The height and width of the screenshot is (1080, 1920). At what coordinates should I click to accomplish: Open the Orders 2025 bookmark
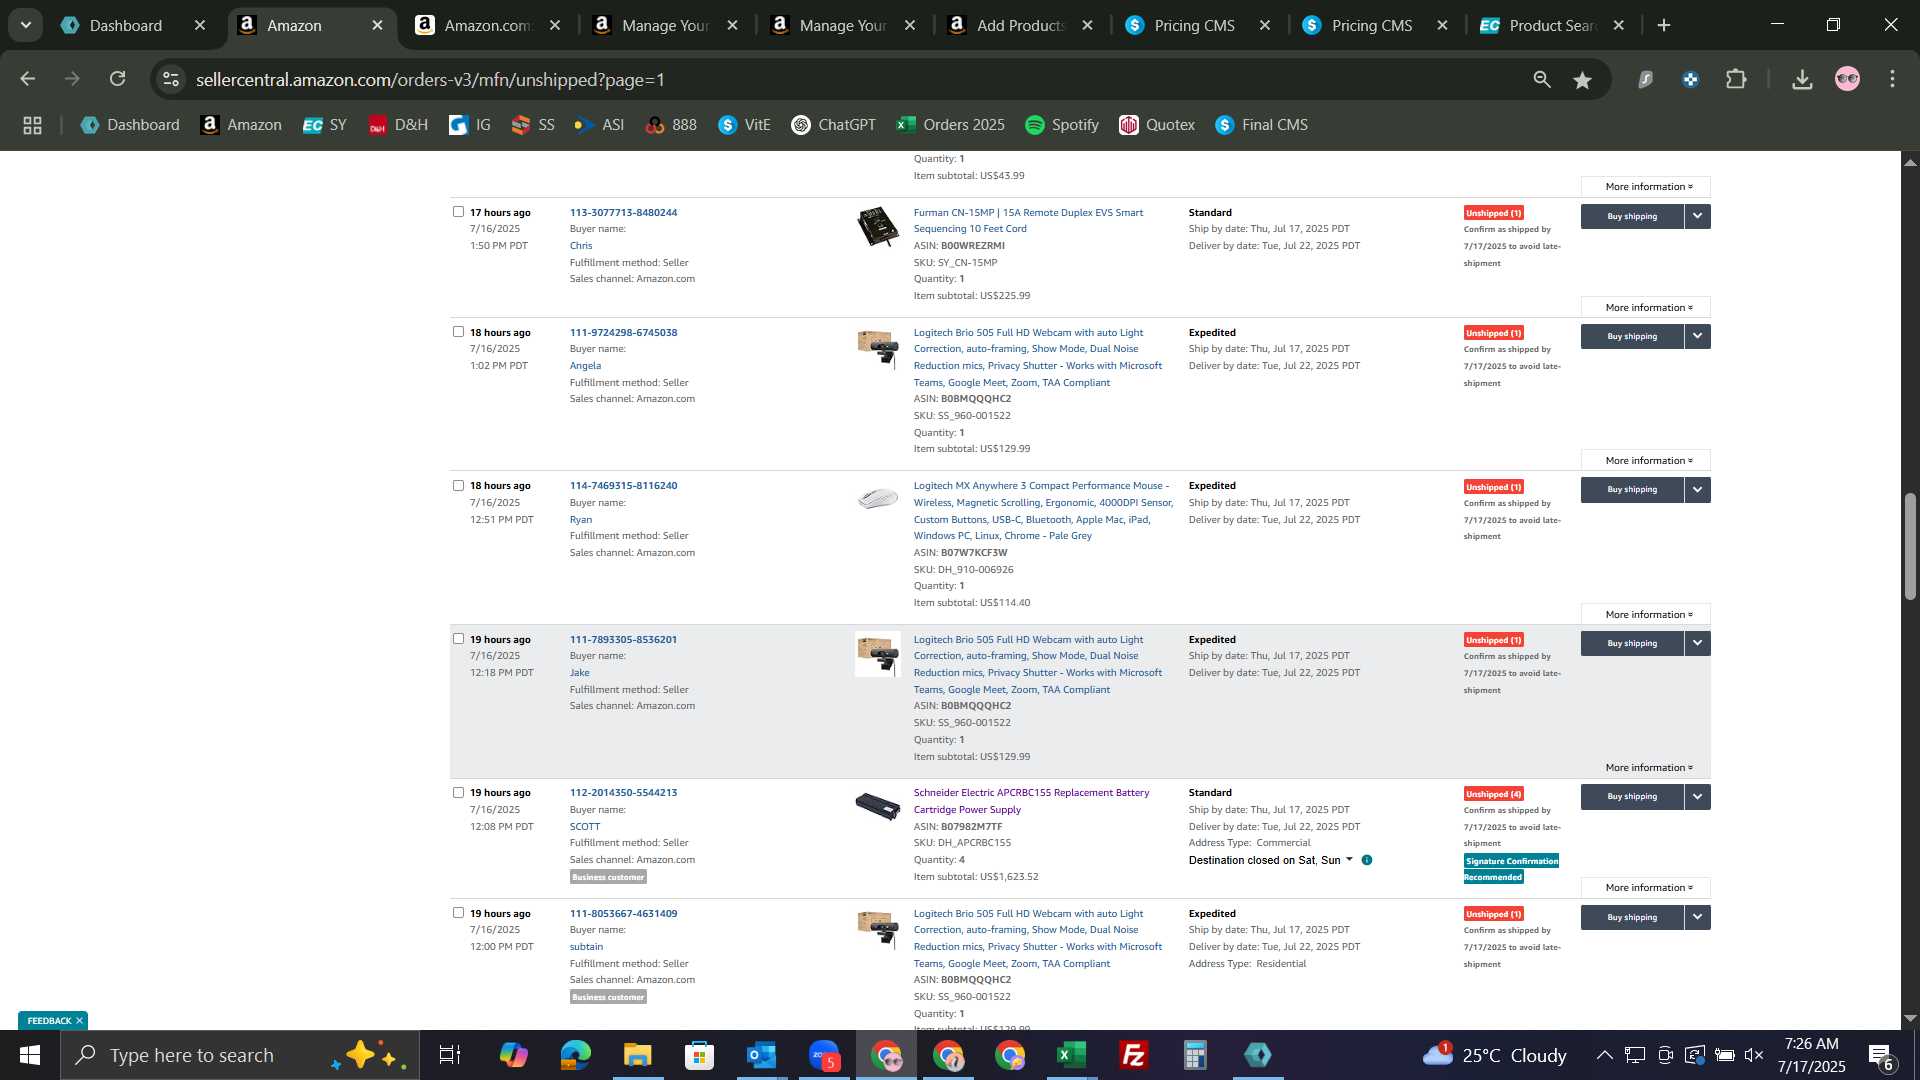(950, 125)
